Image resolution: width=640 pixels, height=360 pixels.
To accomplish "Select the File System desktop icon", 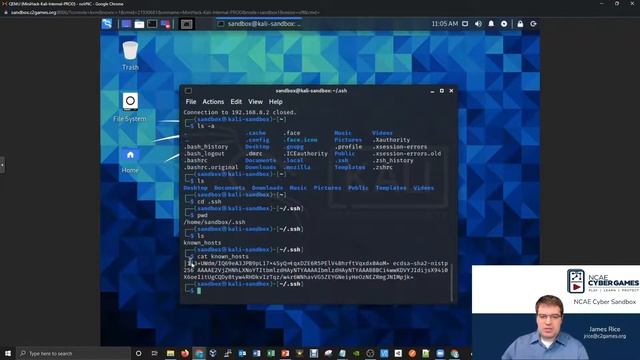I will [130, 107].
